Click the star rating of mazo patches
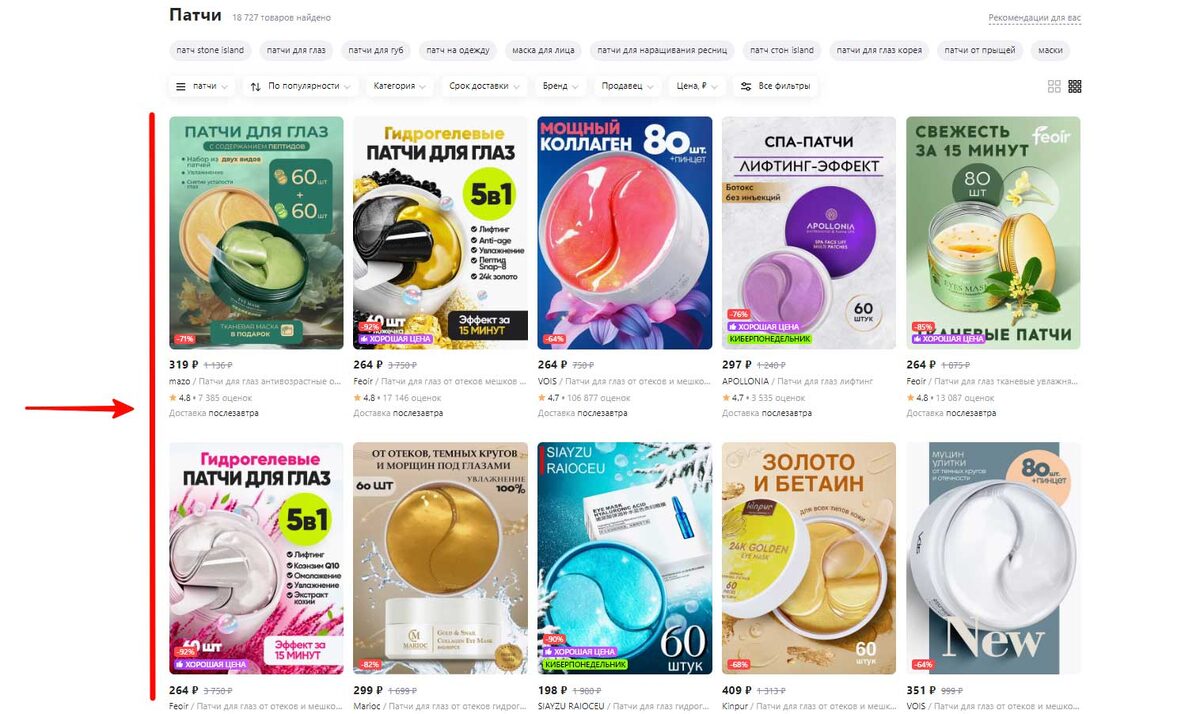 (x=178, y=398)
